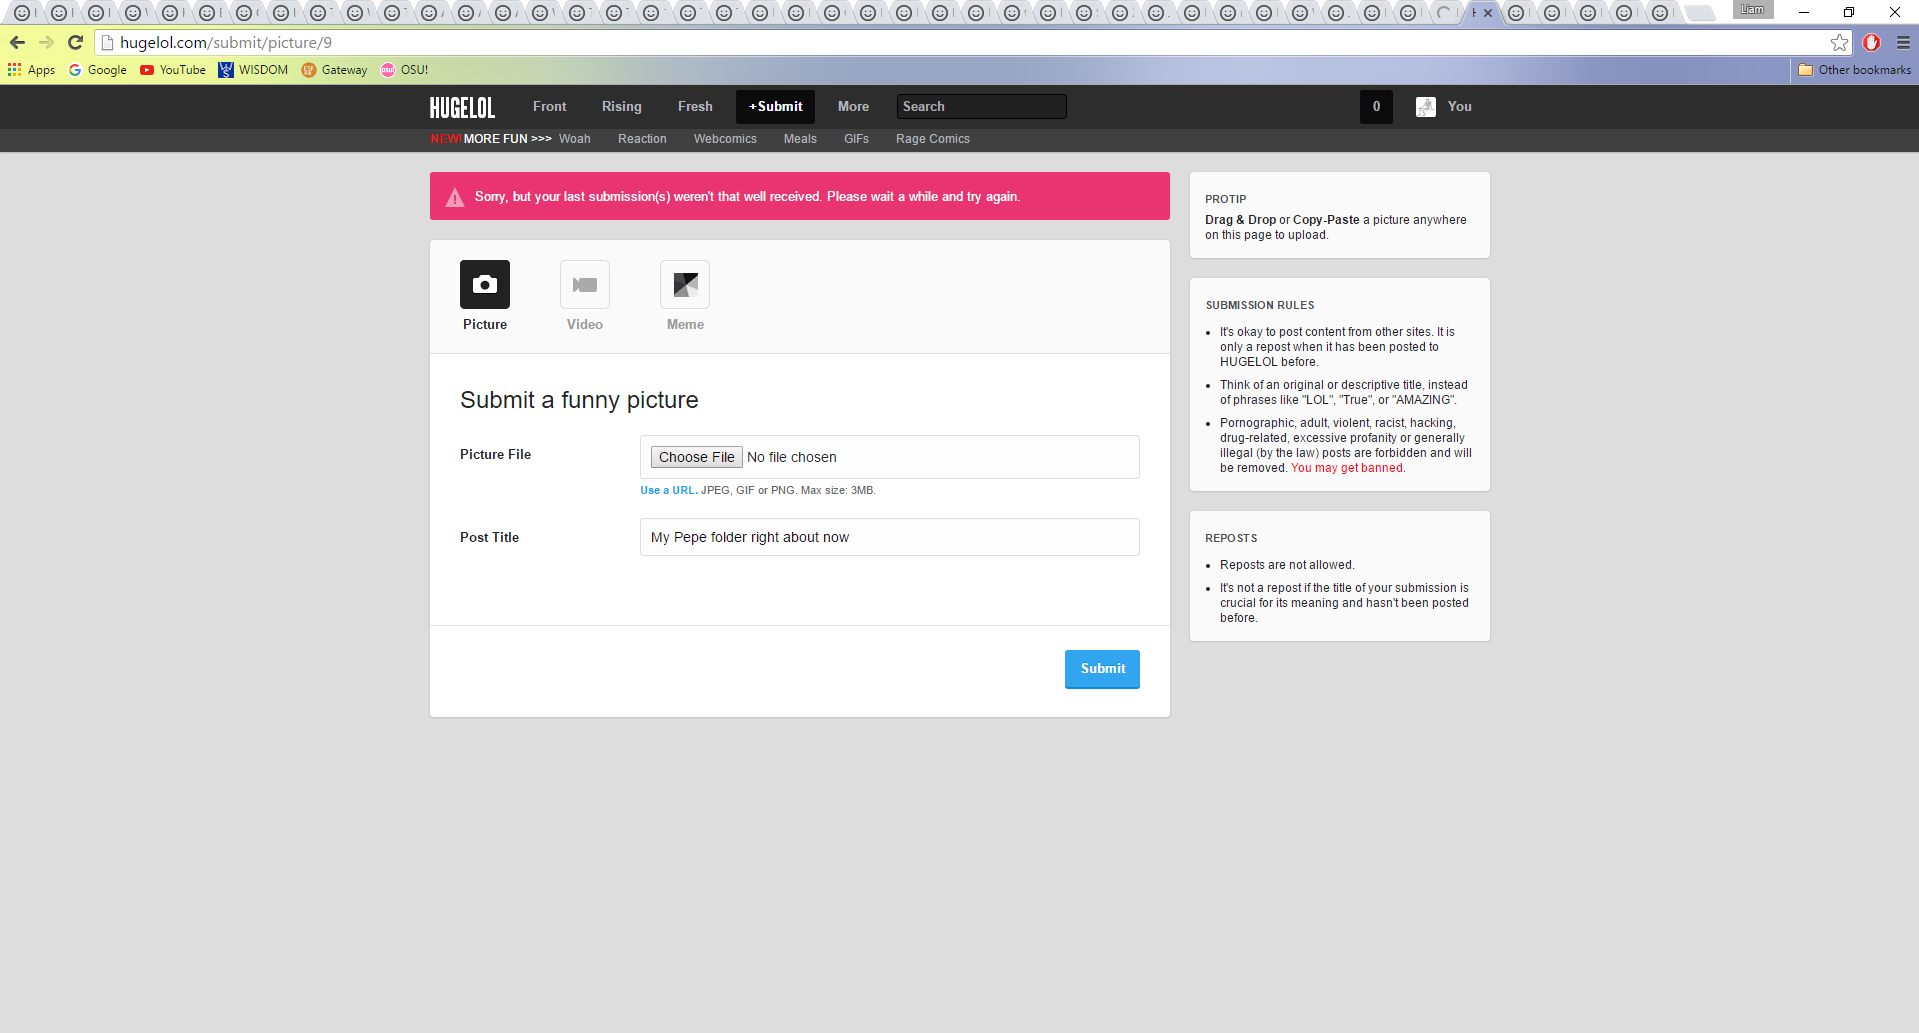This screenshot has height=1033, width=1919.
Task: Go to Rising page tab
Action: 621,107
